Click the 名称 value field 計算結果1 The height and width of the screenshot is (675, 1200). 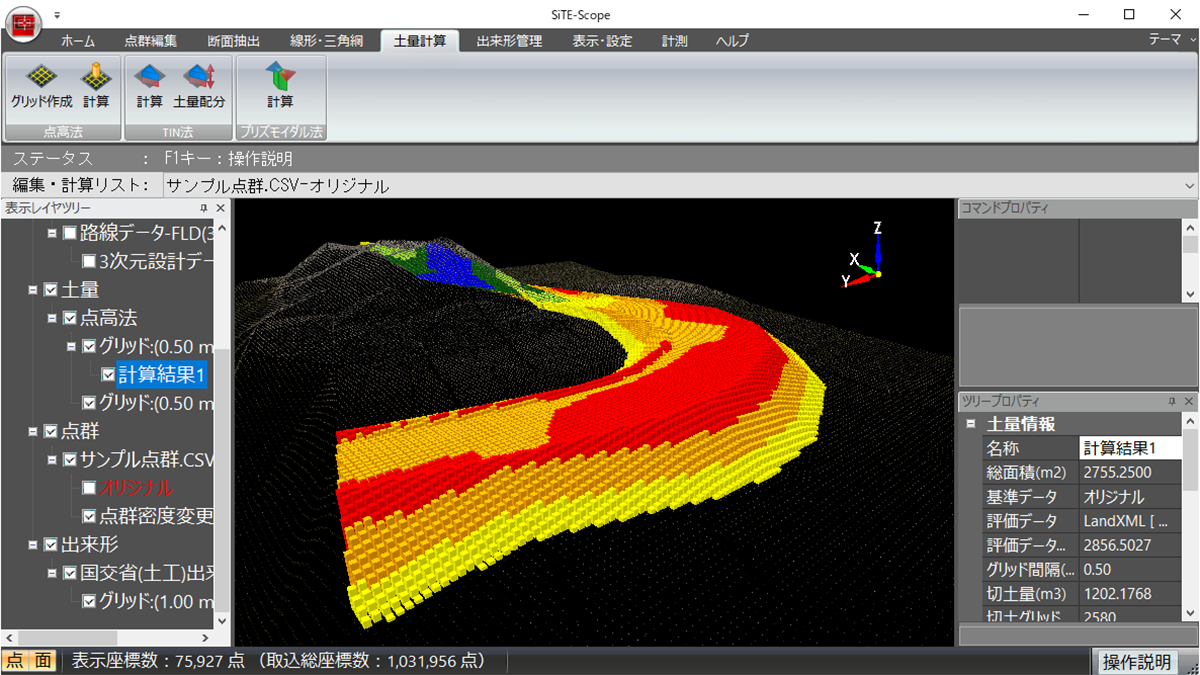coord(1130,448)
